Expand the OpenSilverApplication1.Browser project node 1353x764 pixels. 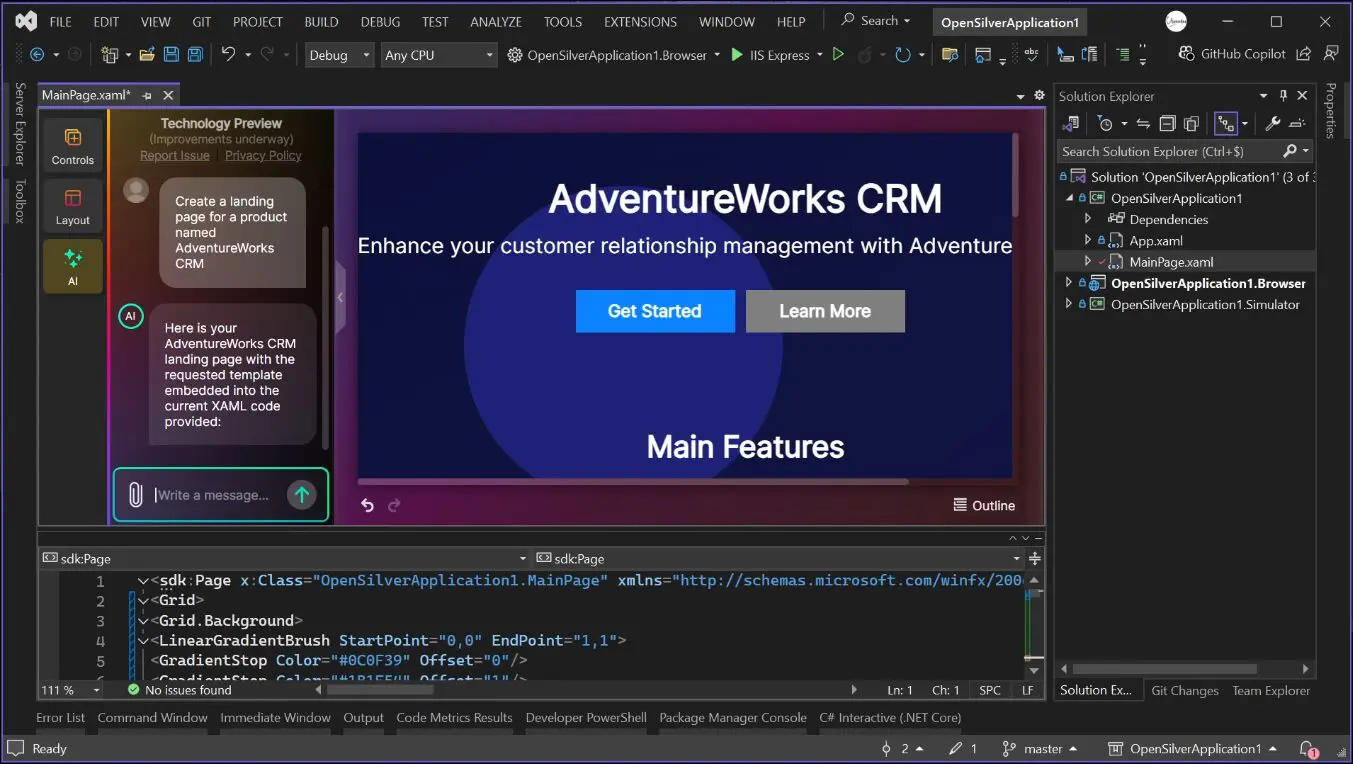click(1069, 283)
